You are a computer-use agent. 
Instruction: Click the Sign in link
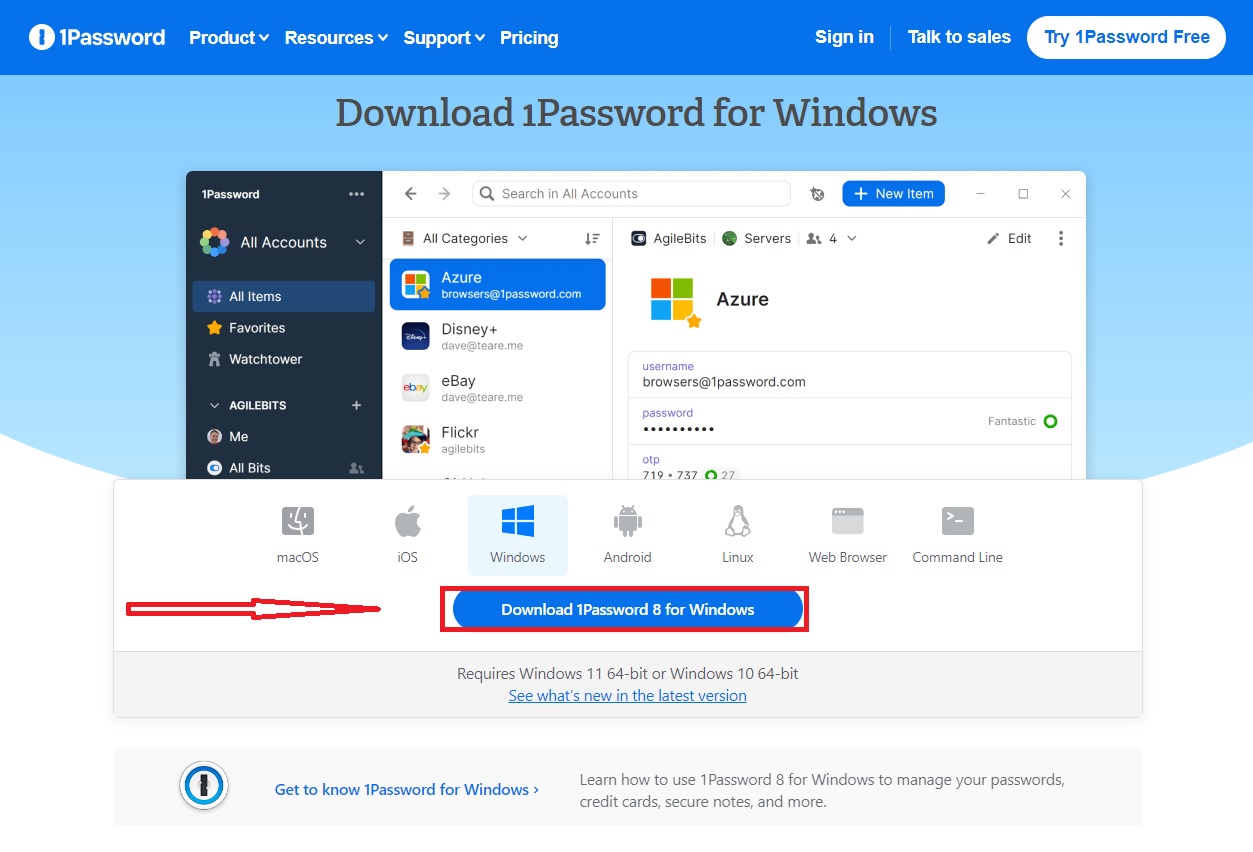pos(844,37)
